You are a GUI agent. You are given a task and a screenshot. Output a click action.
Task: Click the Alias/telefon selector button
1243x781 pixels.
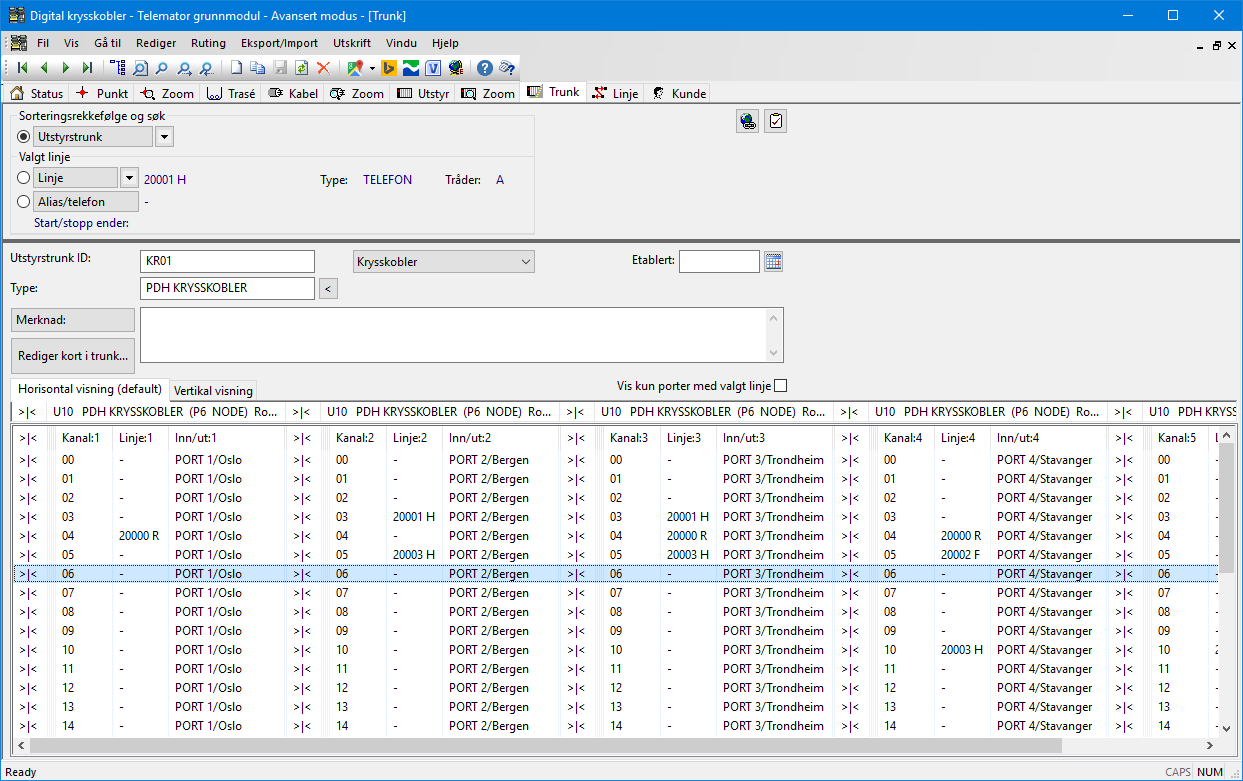(x=87, y=201)
